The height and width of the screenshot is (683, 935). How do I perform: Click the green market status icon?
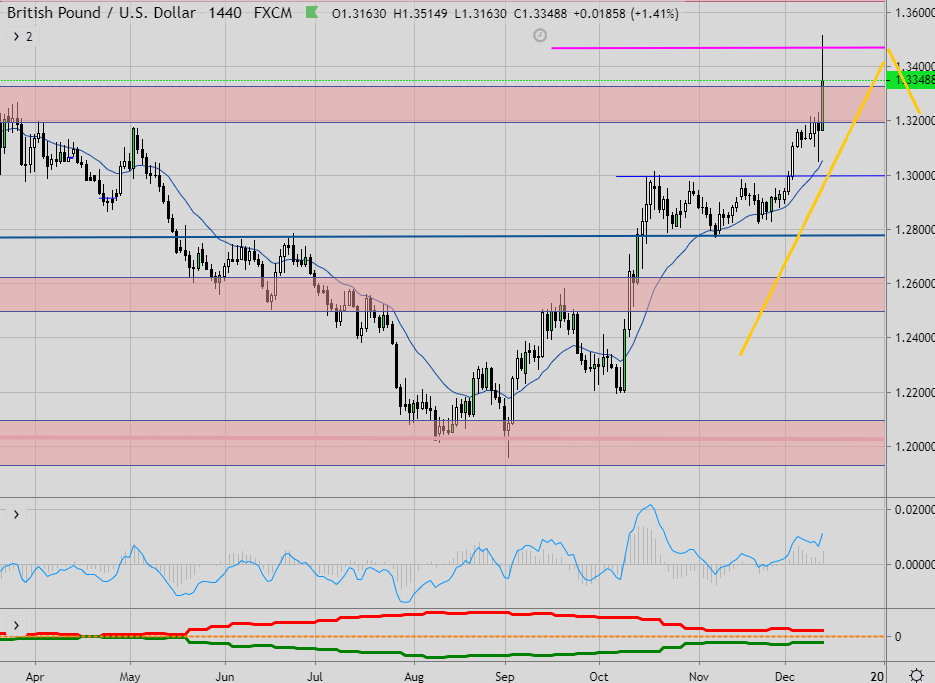pyautogui.click(x=311, y=12)
